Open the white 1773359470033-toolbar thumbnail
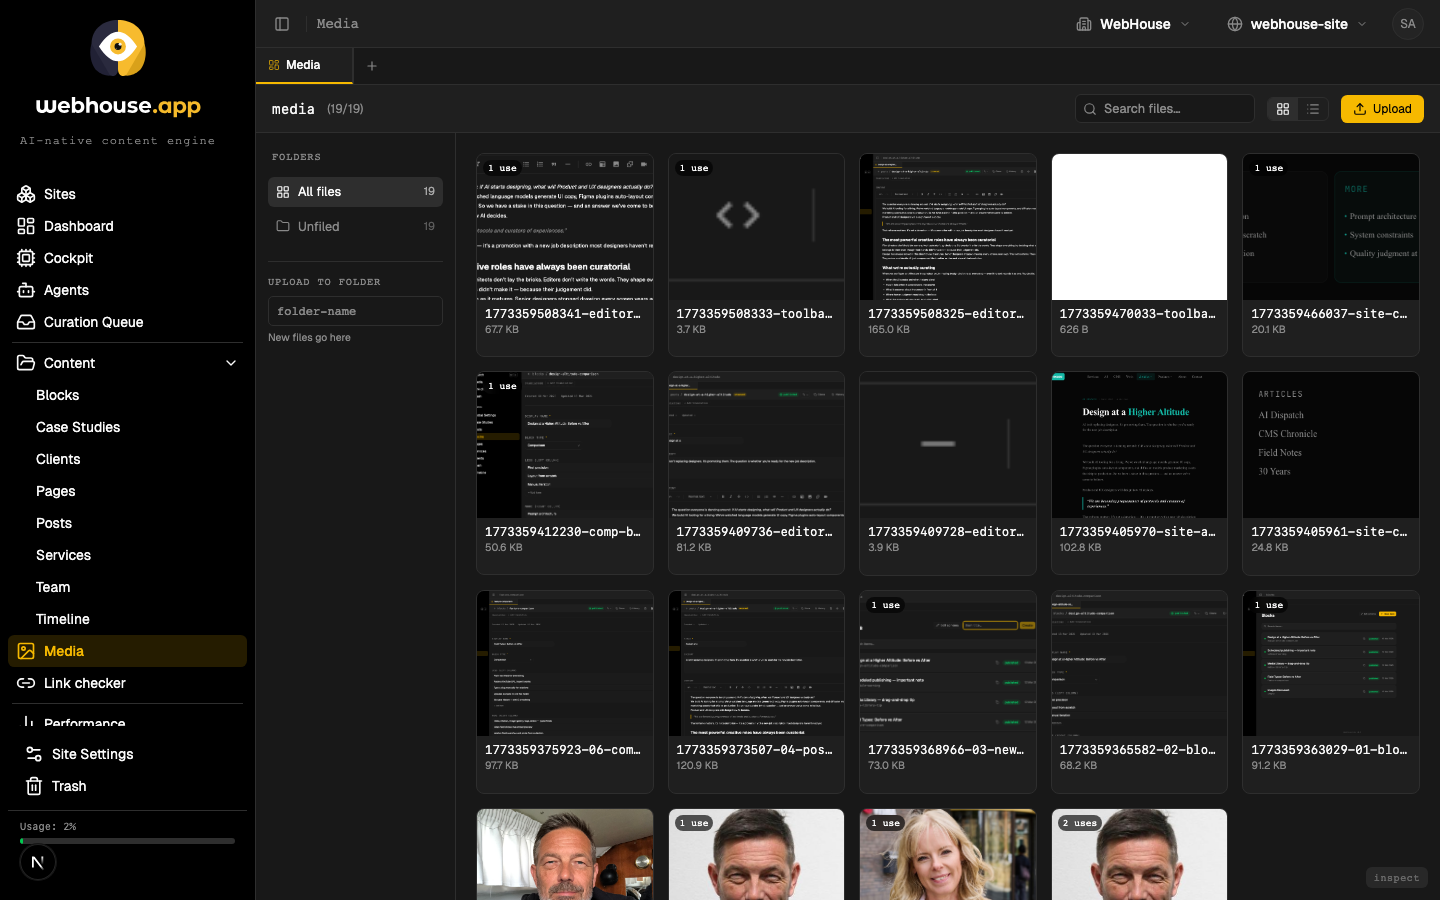The width and height of the screenshot is (1440, 900). 1139,227
